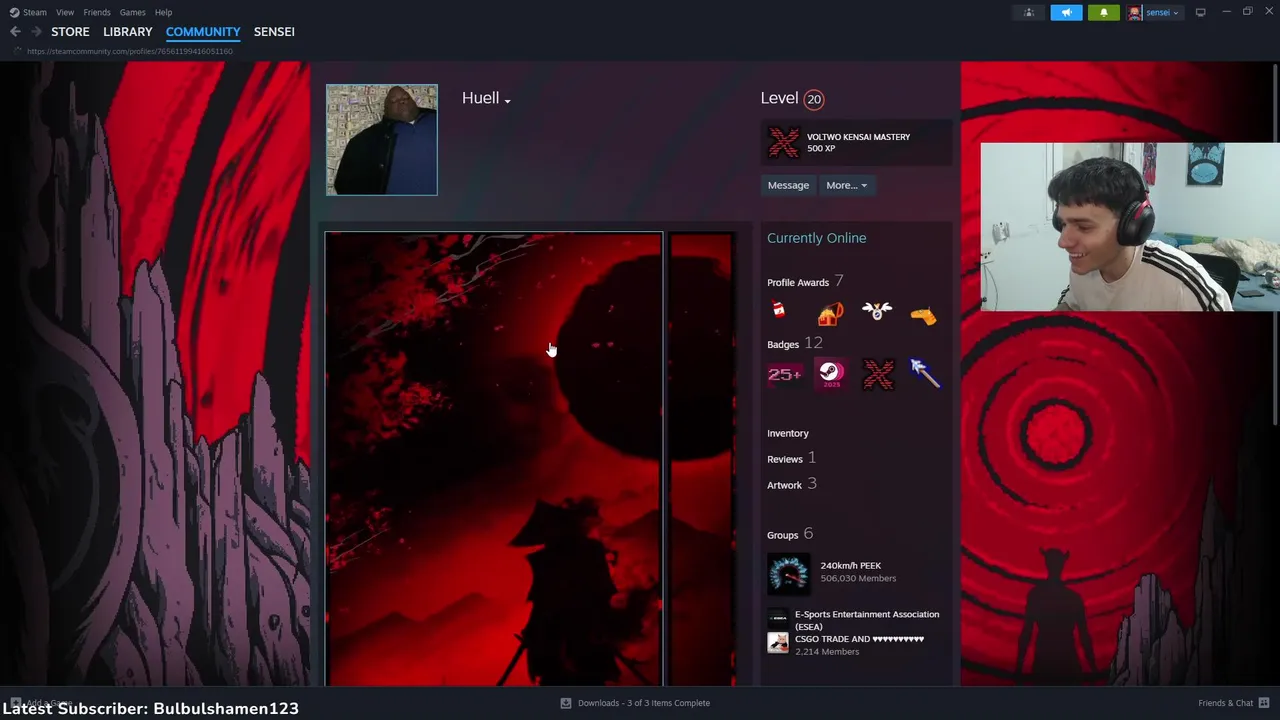Image resolution: width=1280 pixels, height=720 pixels.
Task: Open Downloads 3 of 3 Items Complete
Action: 644,703
